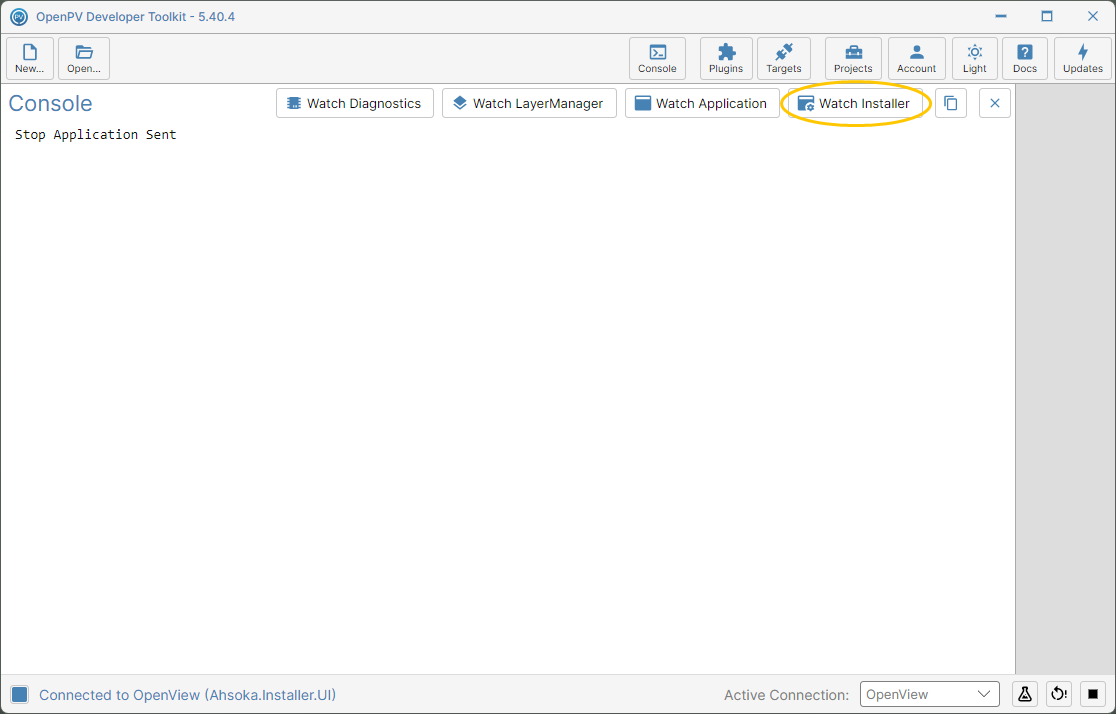Stop application with black square button
The image size is (1116, 714).
pyautogui.click(x=1093, y=694)
